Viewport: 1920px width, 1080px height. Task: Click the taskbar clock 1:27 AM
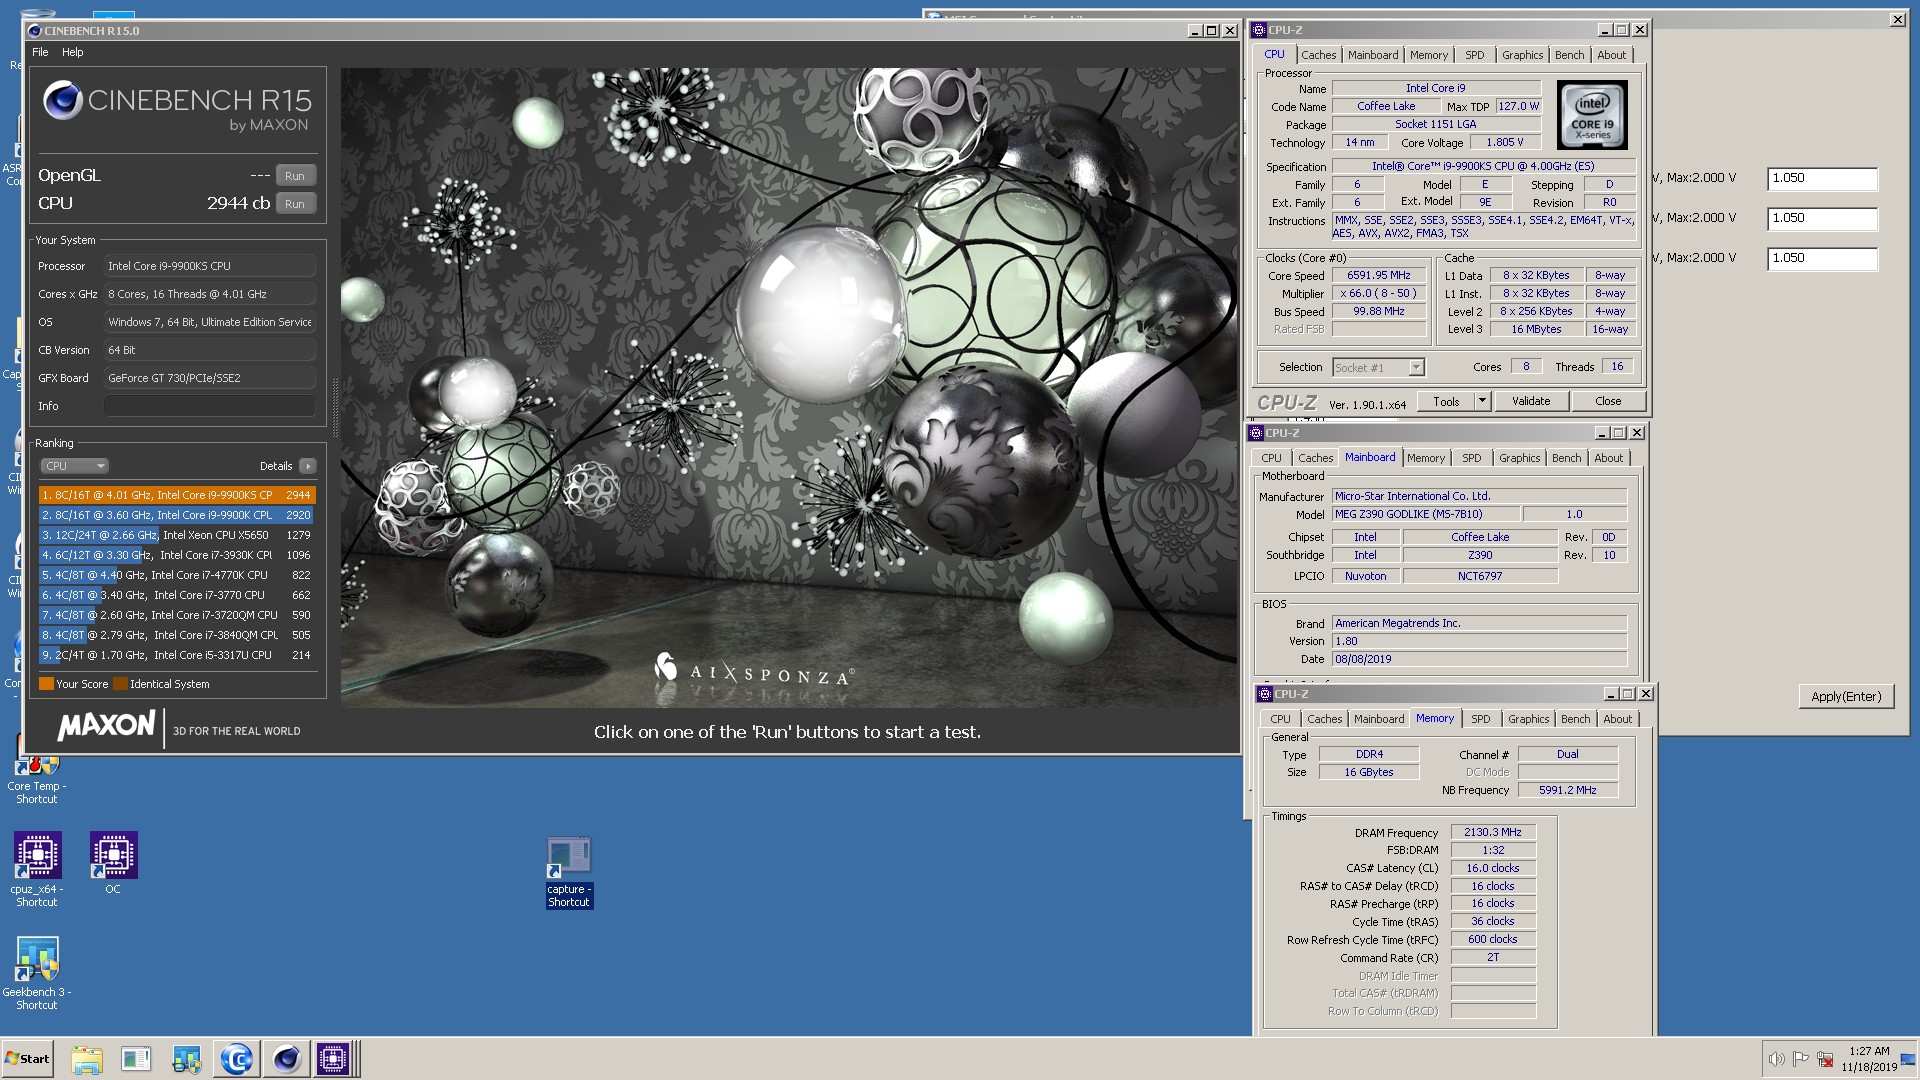[1869, 1051]
